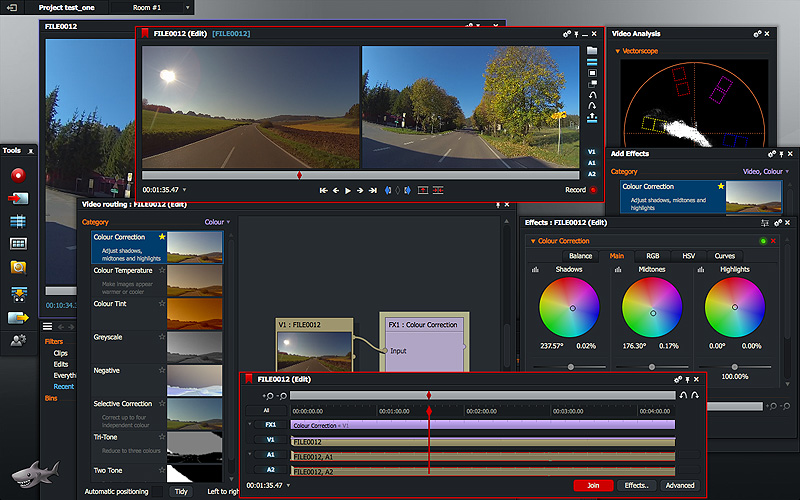Click the red Join button
Screen dimensions: 800x500
pos(593,485)
